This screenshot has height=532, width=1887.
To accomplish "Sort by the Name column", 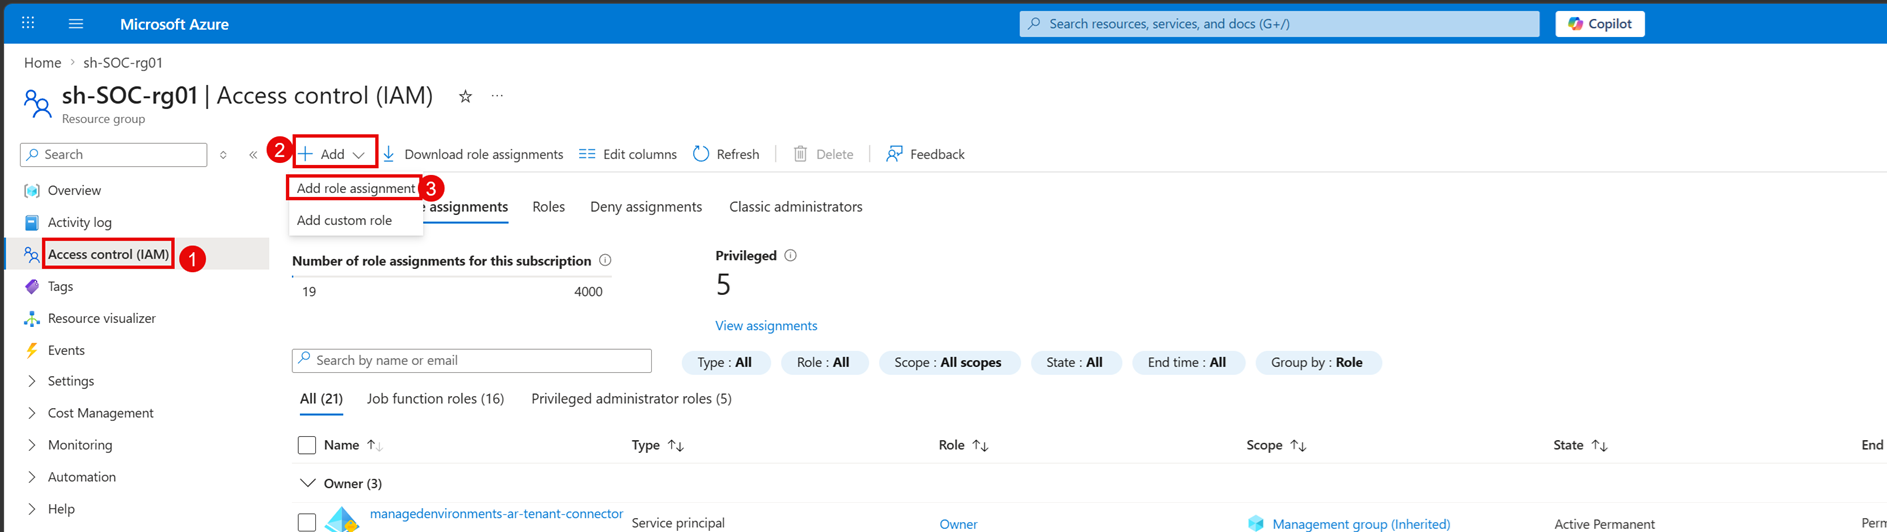I will click(x=353, y=445).
